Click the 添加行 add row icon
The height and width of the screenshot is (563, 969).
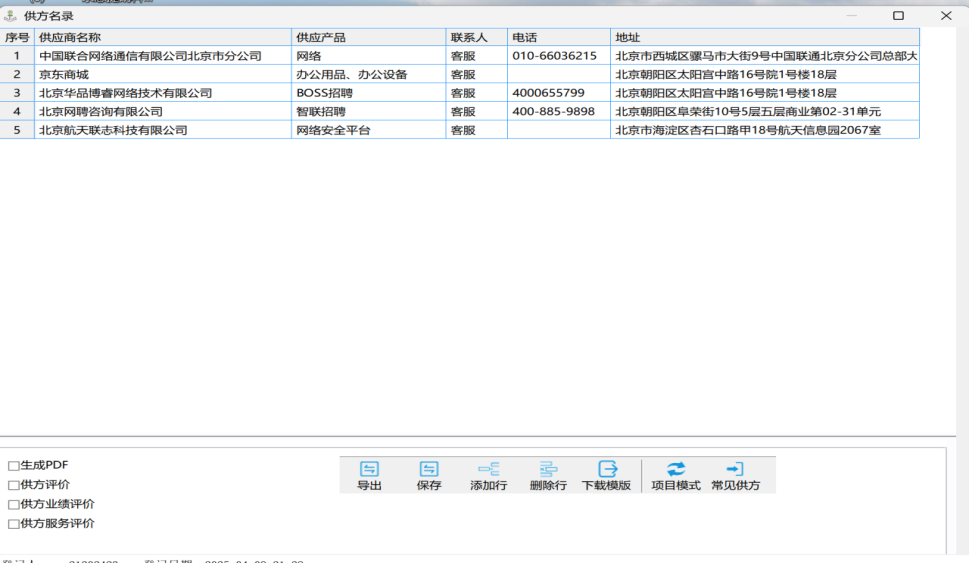click(x=488, y=469)
